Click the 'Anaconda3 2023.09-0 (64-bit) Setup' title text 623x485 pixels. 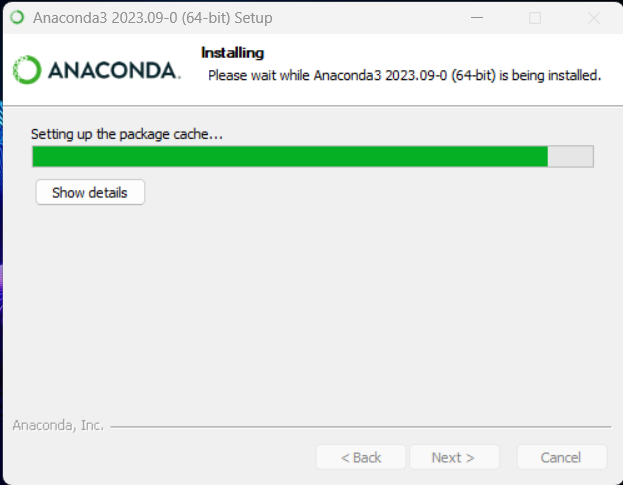pos(153,18)
